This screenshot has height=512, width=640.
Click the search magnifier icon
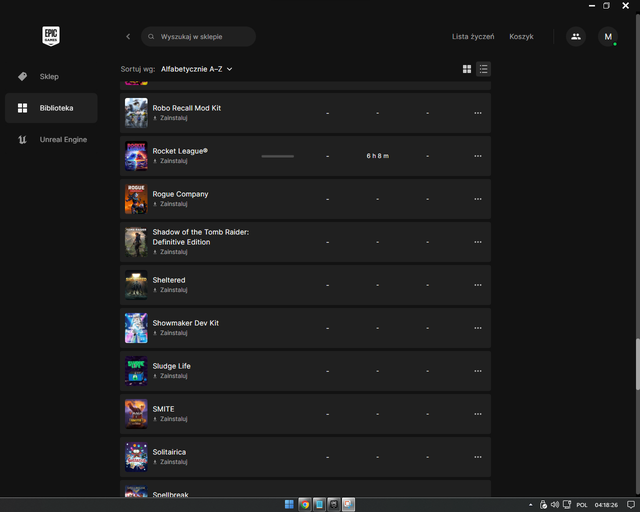pyautogui.click(x=151, y=37)
